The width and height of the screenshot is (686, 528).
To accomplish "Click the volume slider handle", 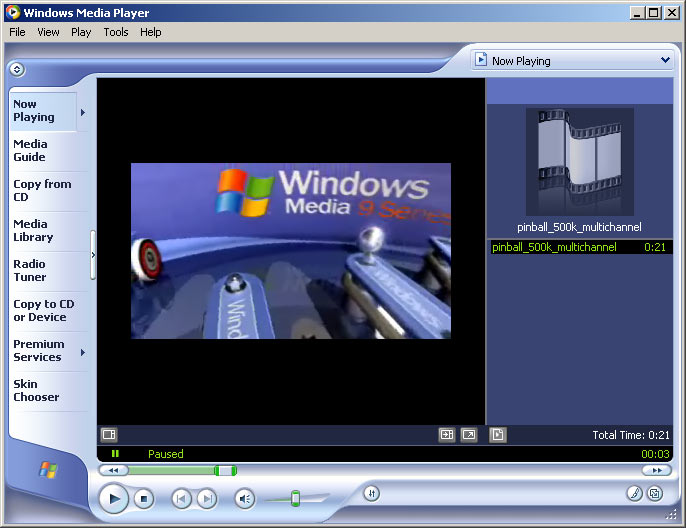I will coord(296,498).
